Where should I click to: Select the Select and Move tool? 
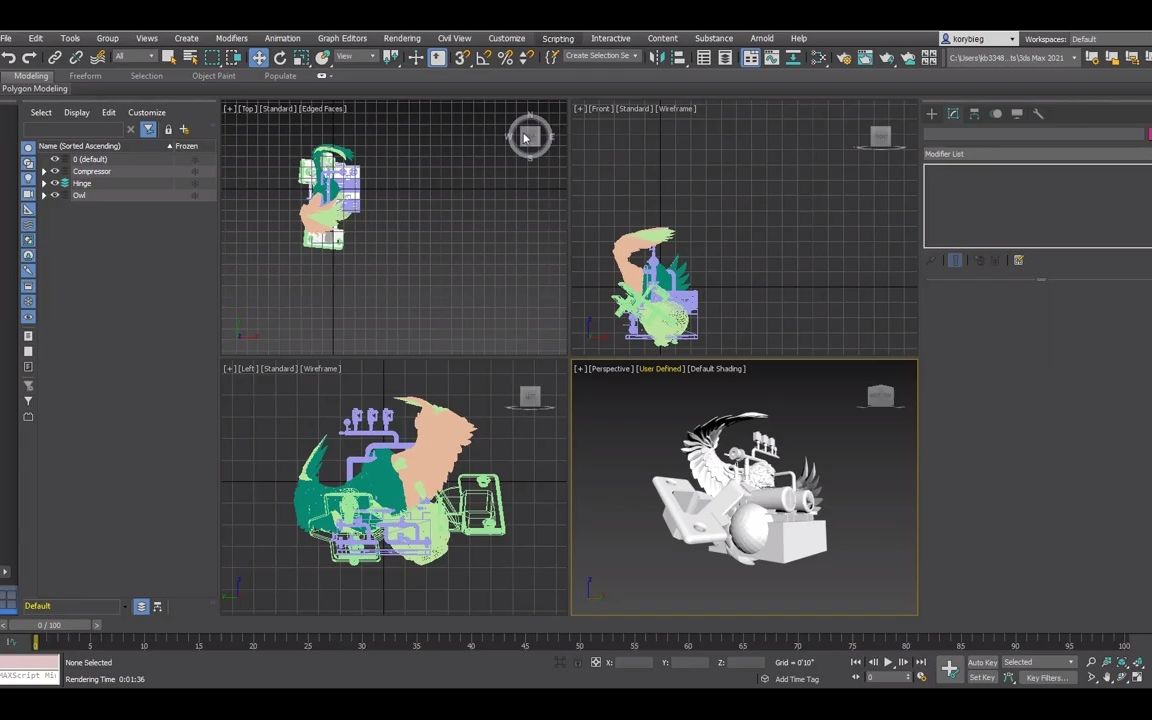pos(260,57)
